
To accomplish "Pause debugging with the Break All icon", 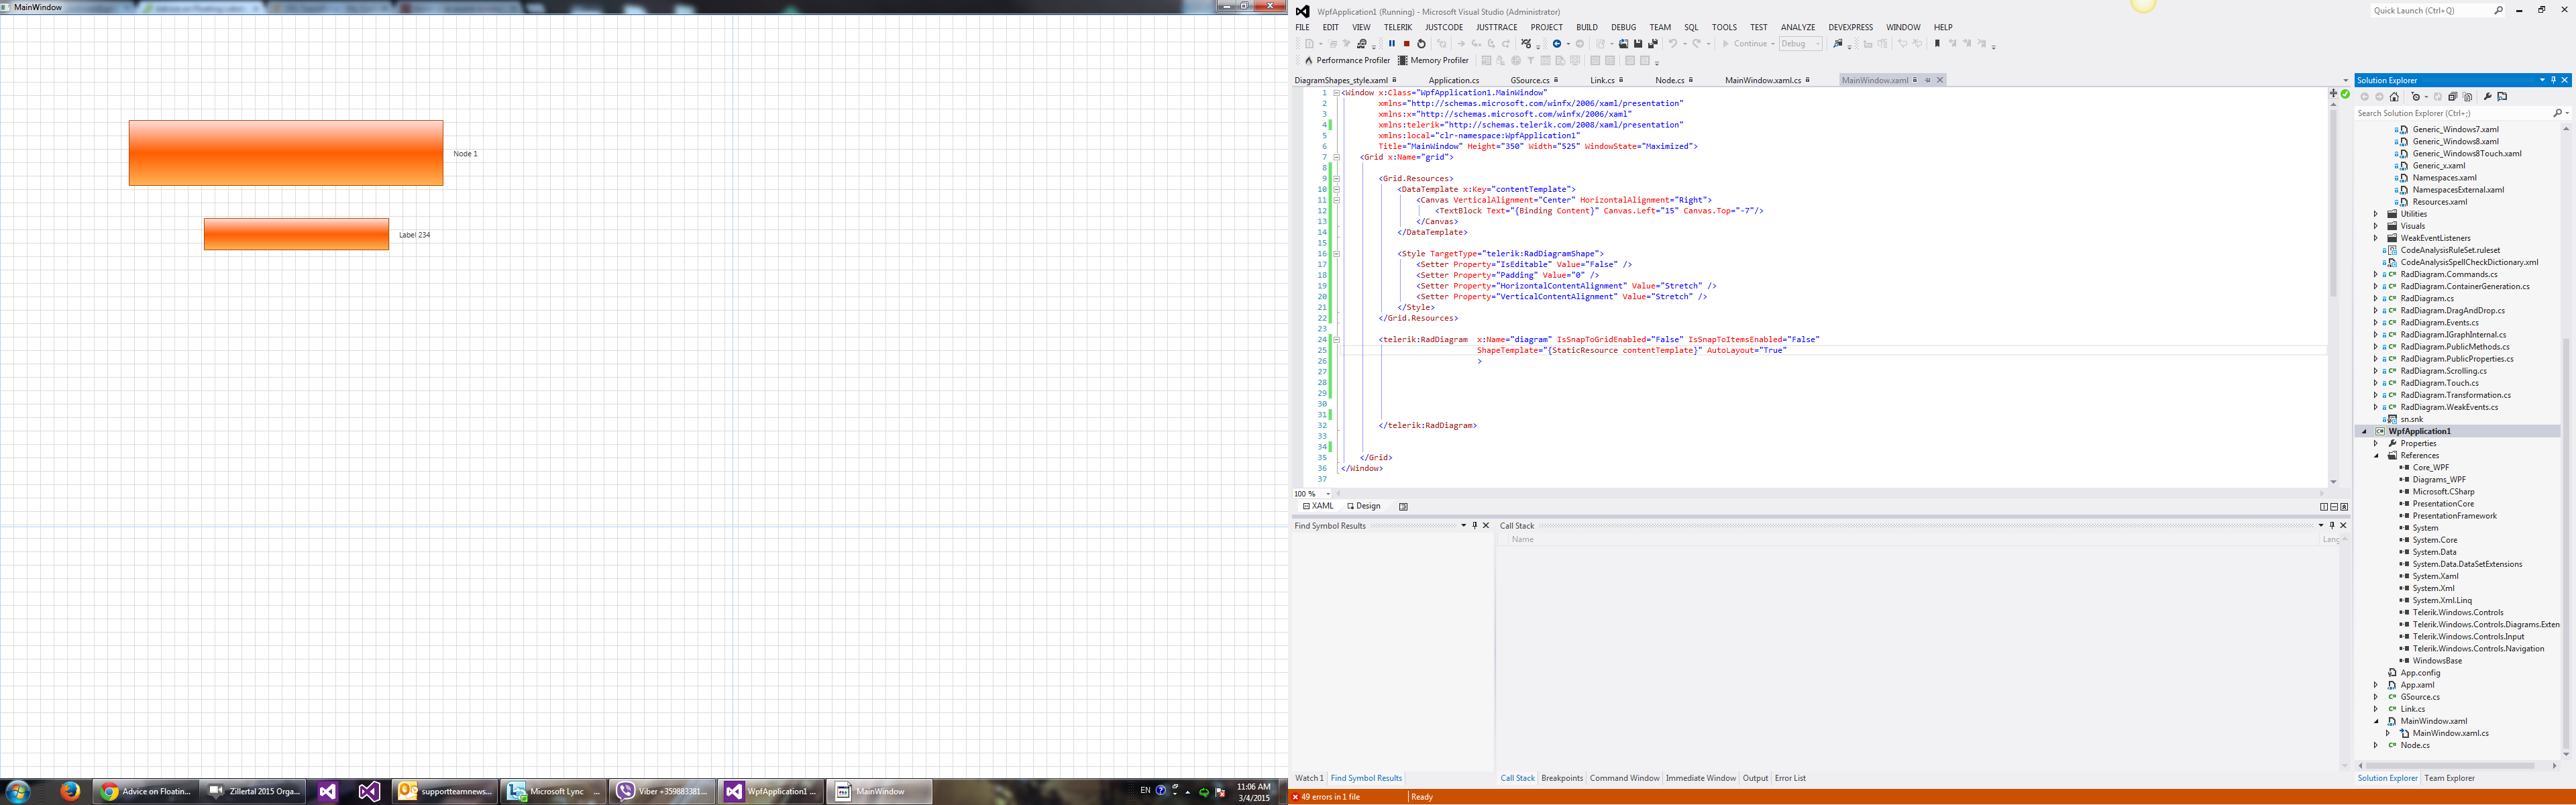I will click(x=1392, y=44).
